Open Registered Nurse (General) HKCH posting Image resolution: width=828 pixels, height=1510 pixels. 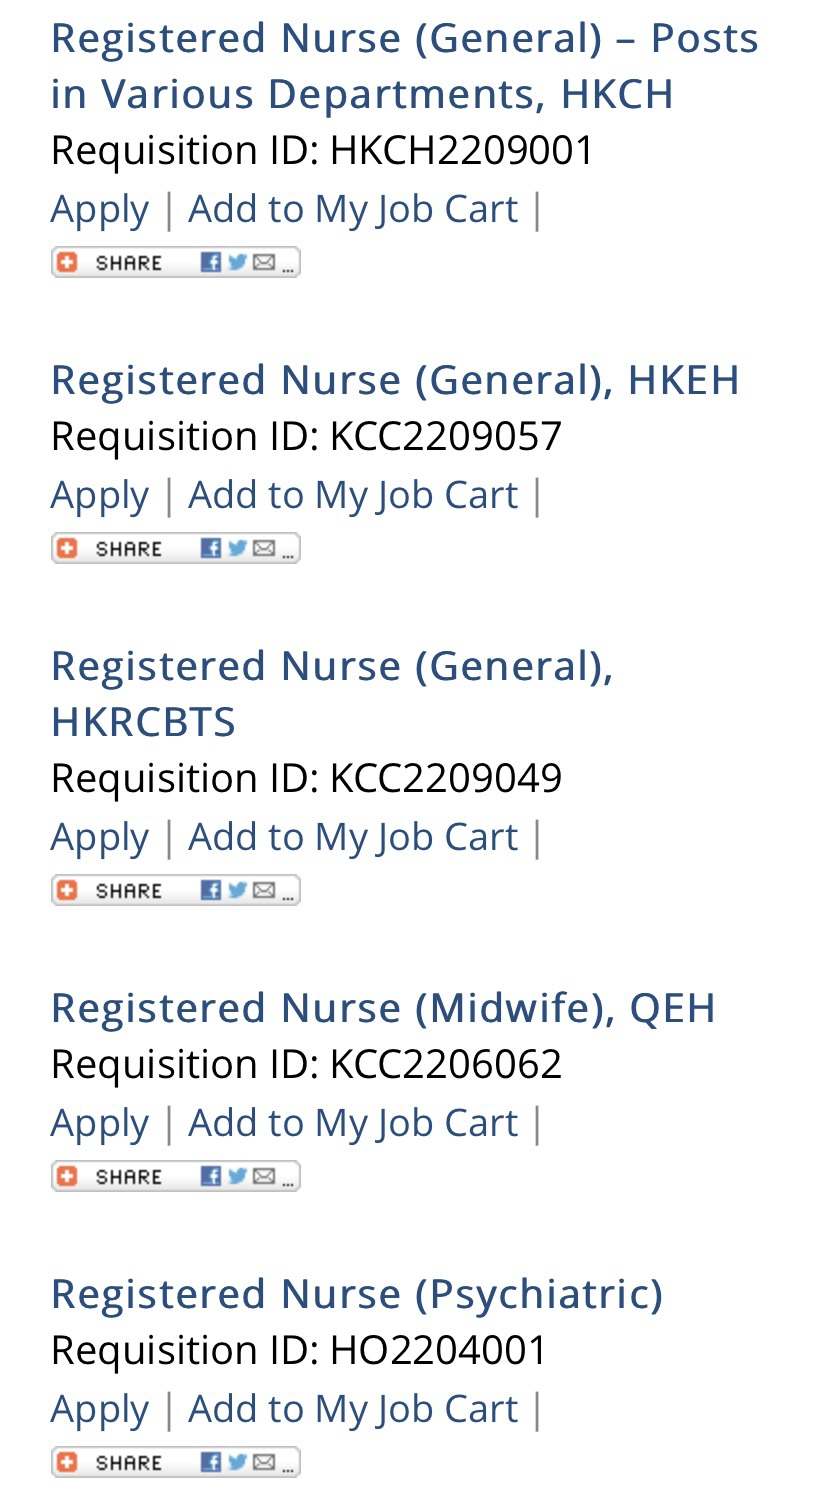(405, 66)
